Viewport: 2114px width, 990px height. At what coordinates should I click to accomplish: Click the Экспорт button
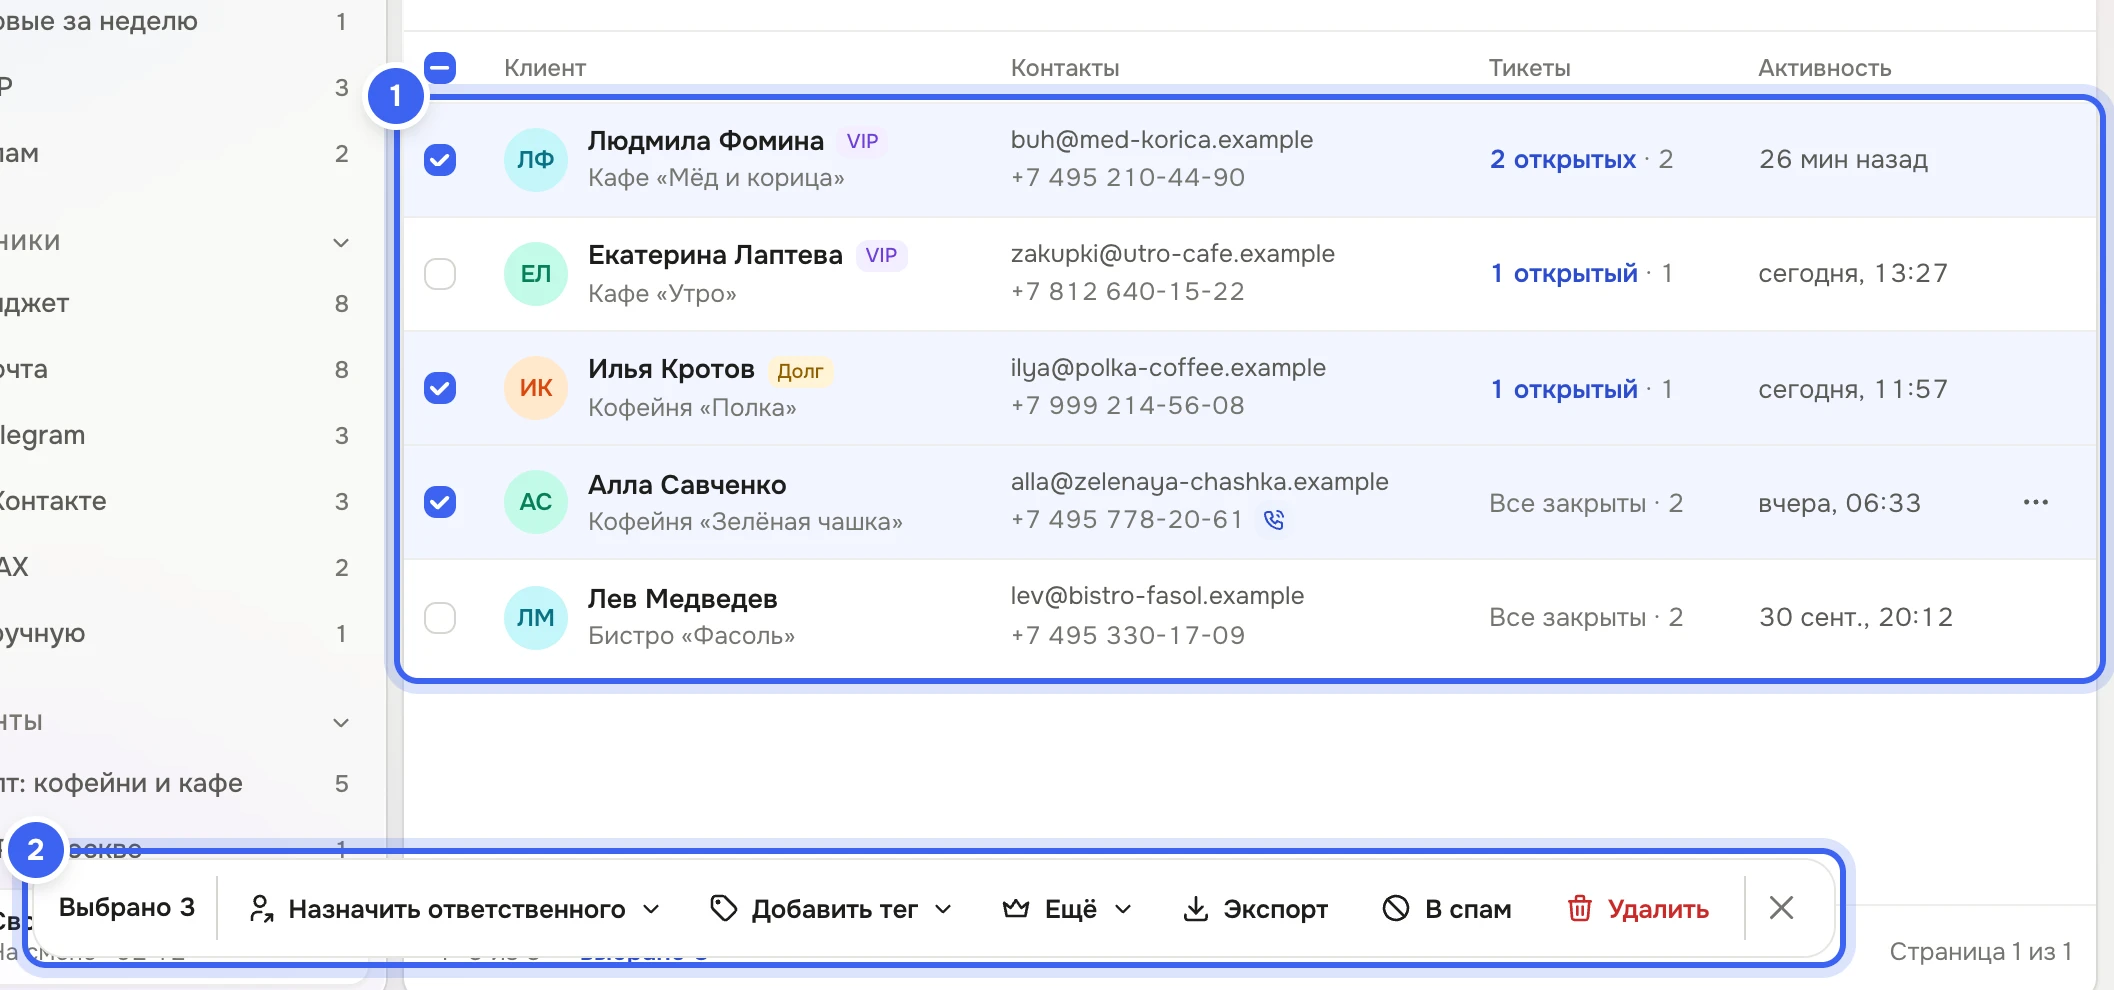1255,908
